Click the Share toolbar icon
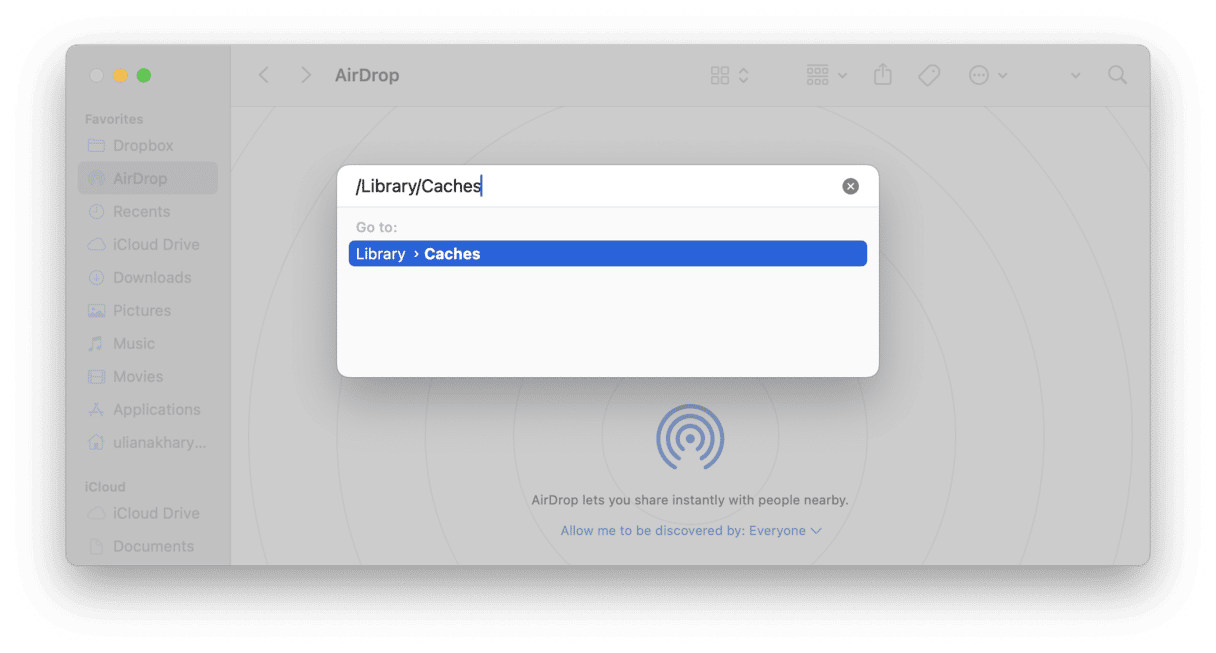1216x653 pixels. click(x=882, y=75)
